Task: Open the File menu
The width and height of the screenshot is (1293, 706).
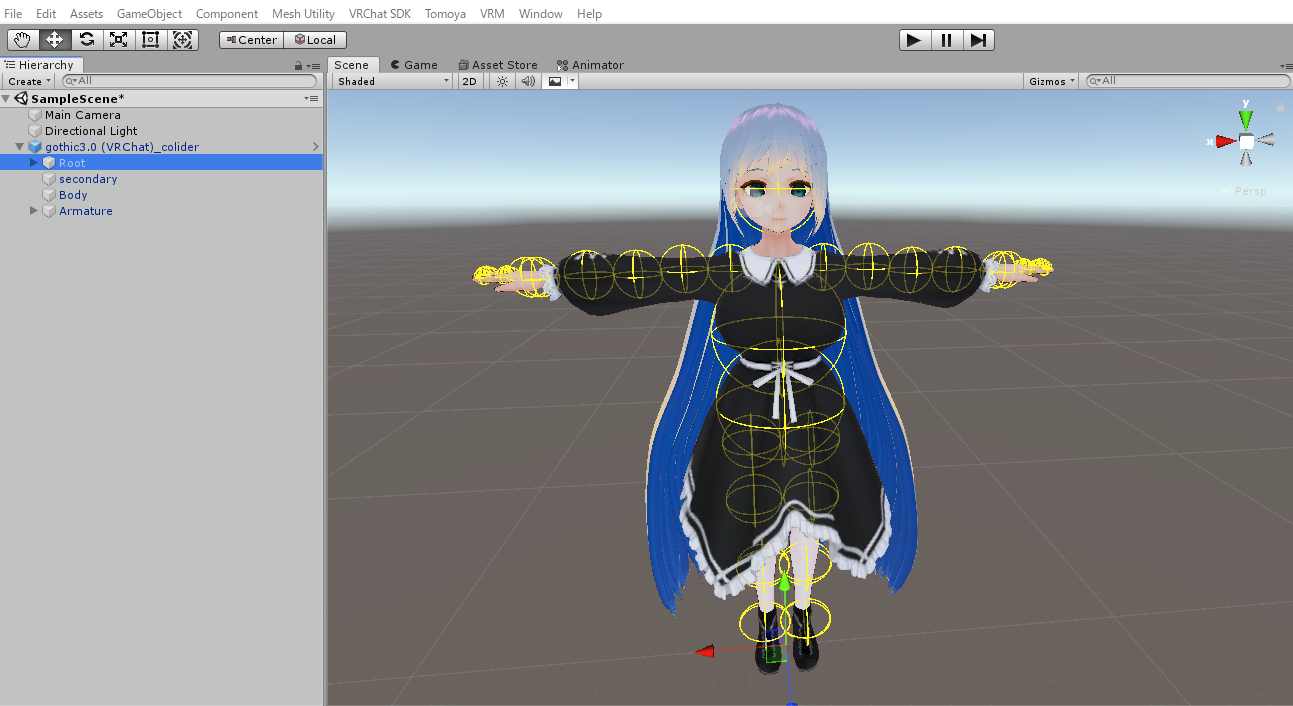Action: point(13,14)
